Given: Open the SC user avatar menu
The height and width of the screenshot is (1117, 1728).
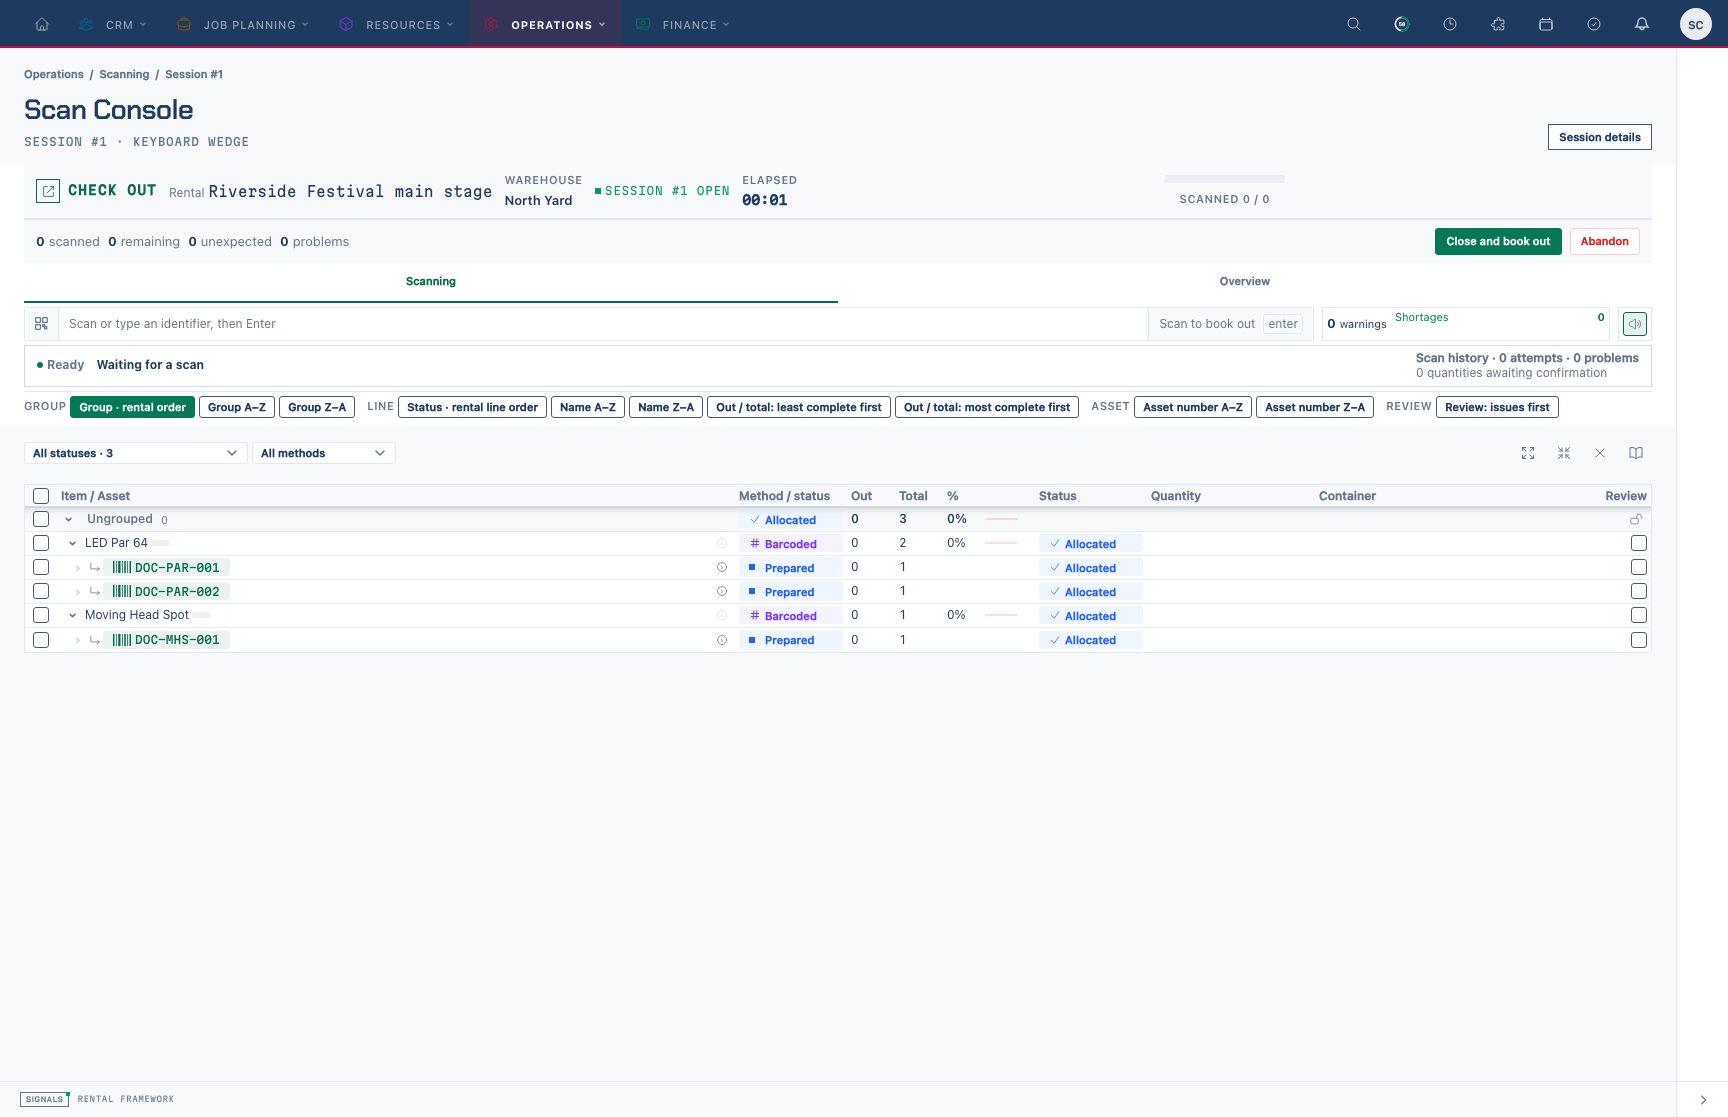Looking at the screenshot, I should (x=1696, y=24).
